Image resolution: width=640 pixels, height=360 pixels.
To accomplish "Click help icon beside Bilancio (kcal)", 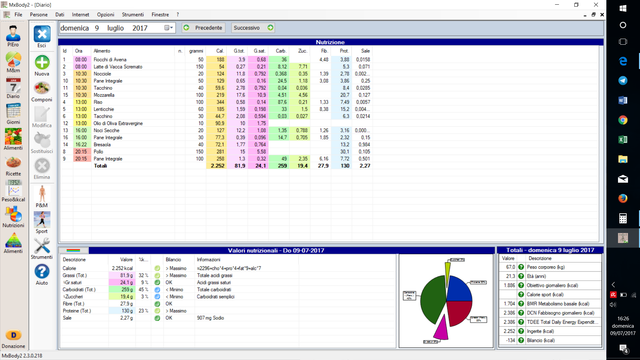I will 521,340.
